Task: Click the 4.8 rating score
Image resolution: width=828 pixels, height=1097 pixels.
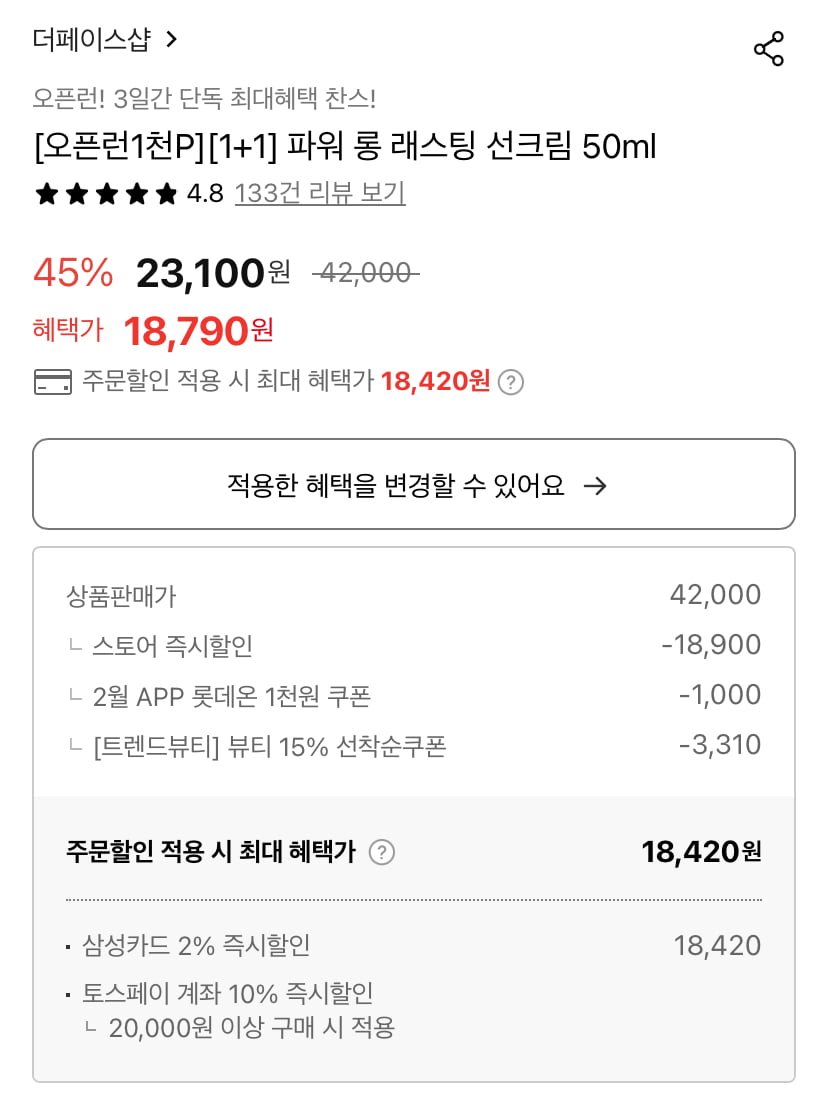Action: [x=205, y=193]
